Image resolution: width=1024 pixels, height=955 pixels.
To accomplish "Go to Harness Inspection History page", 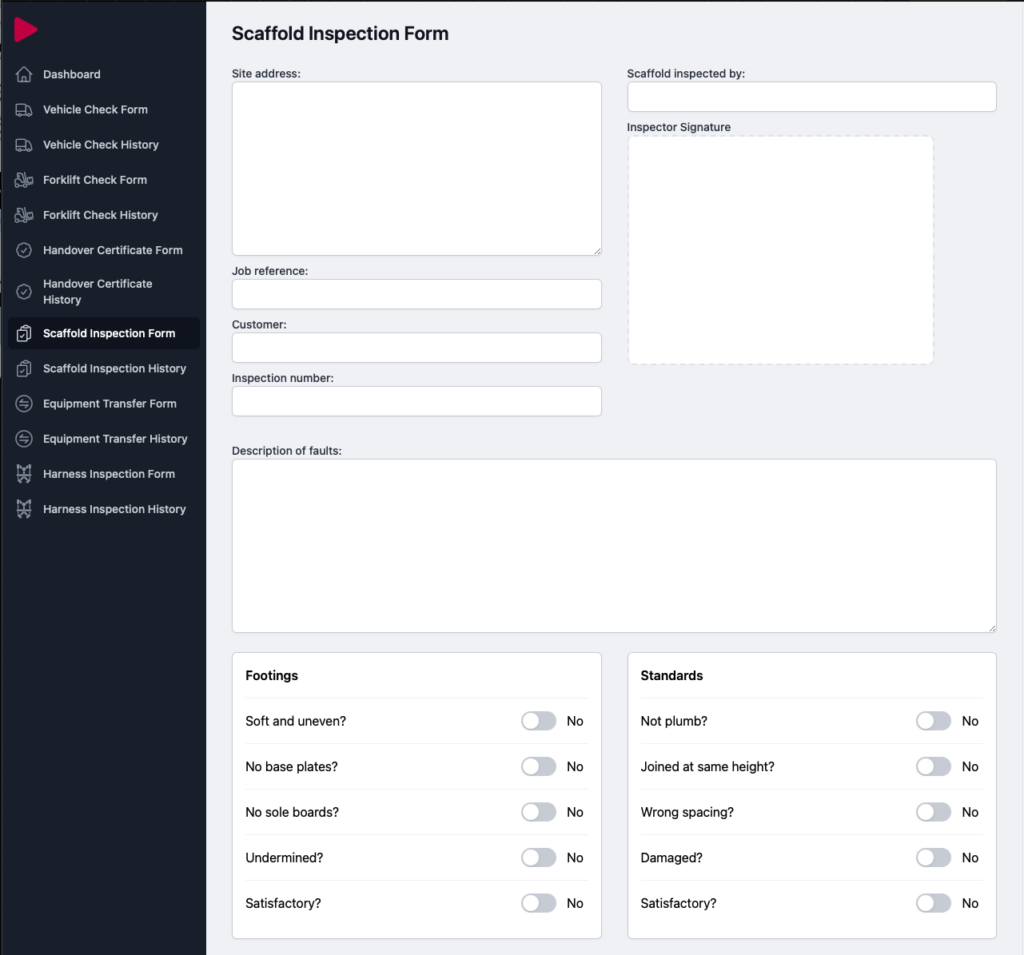I will pyautogui.click(x=114, y=509).
